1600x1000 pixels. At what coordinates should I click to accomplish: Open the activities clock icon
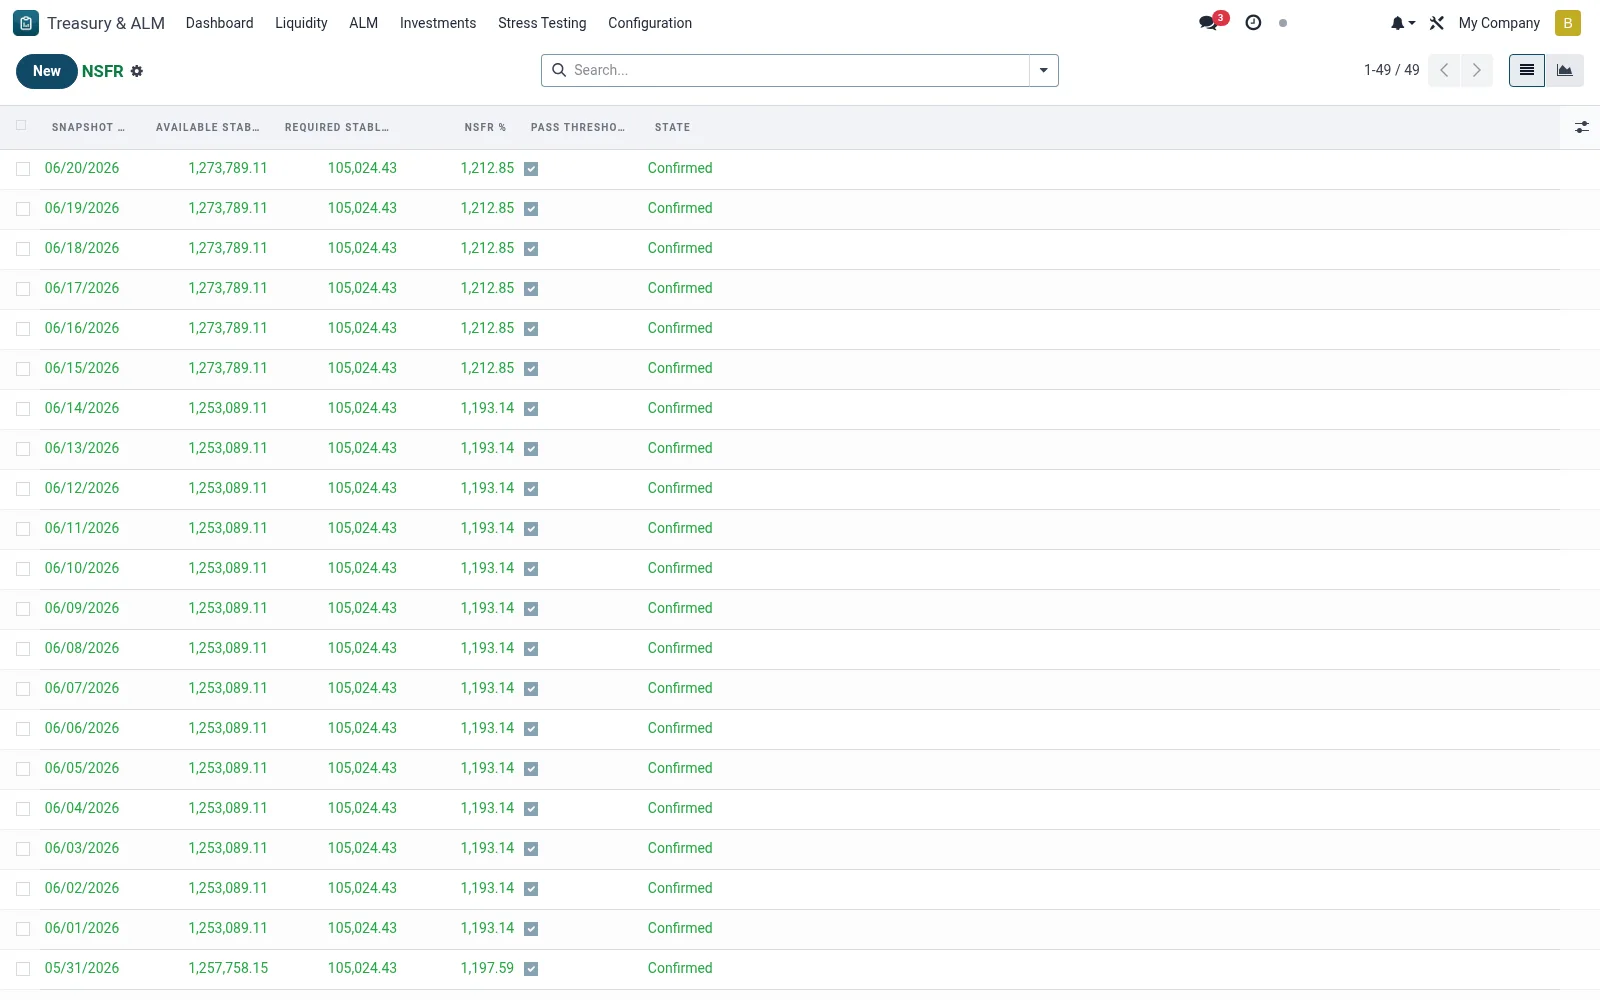(x=1253, y=22)
